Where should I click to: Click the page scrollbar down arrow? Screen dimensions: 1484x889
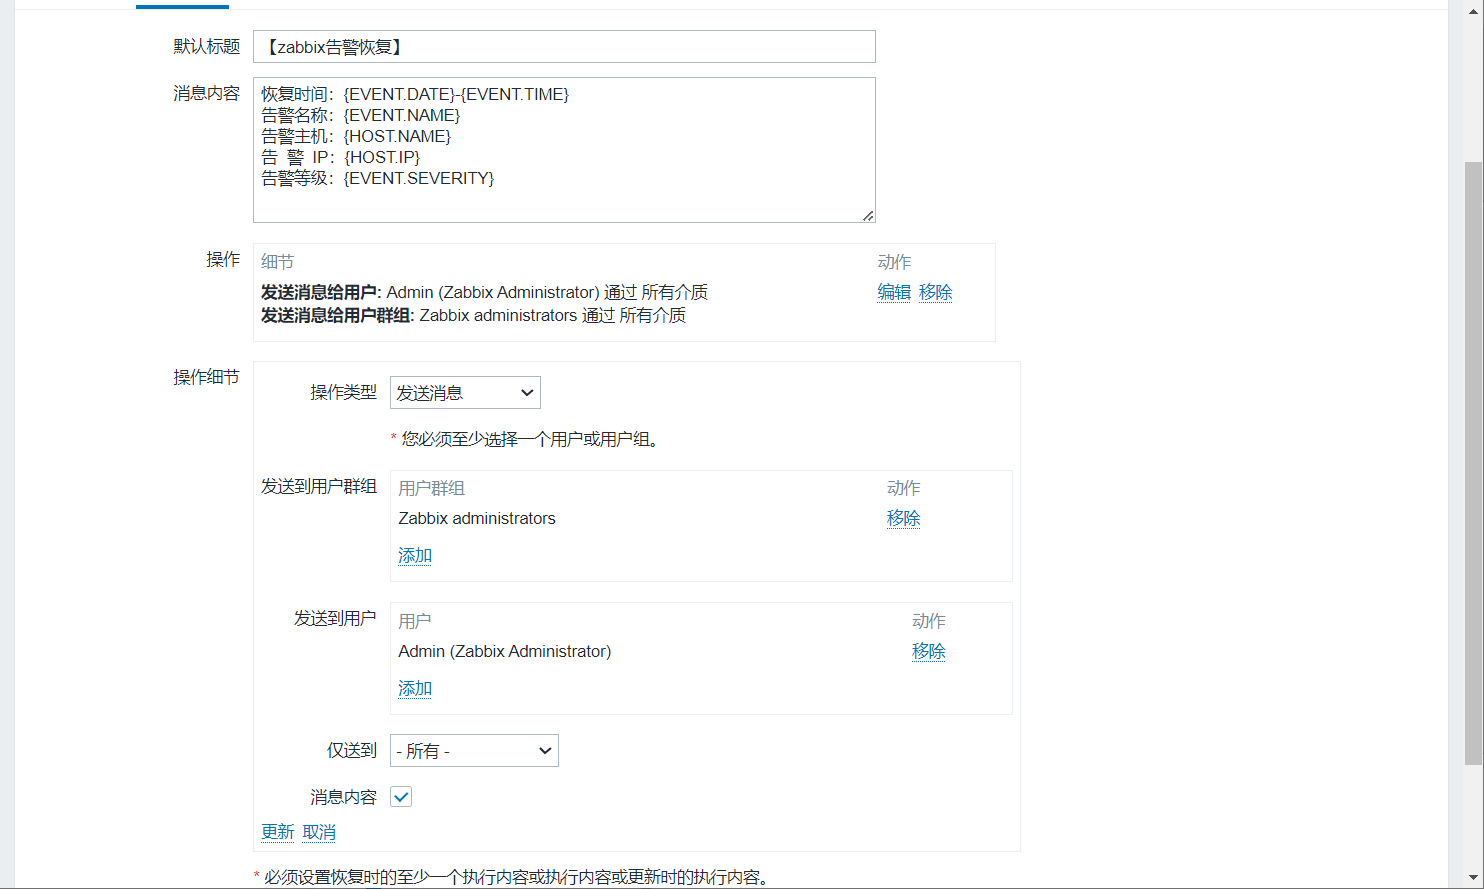tap(1474, 879)
